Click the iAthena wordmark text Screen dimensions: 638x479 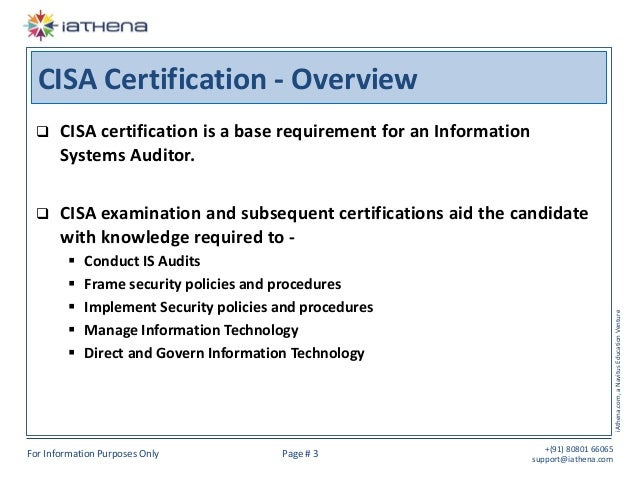104,27
